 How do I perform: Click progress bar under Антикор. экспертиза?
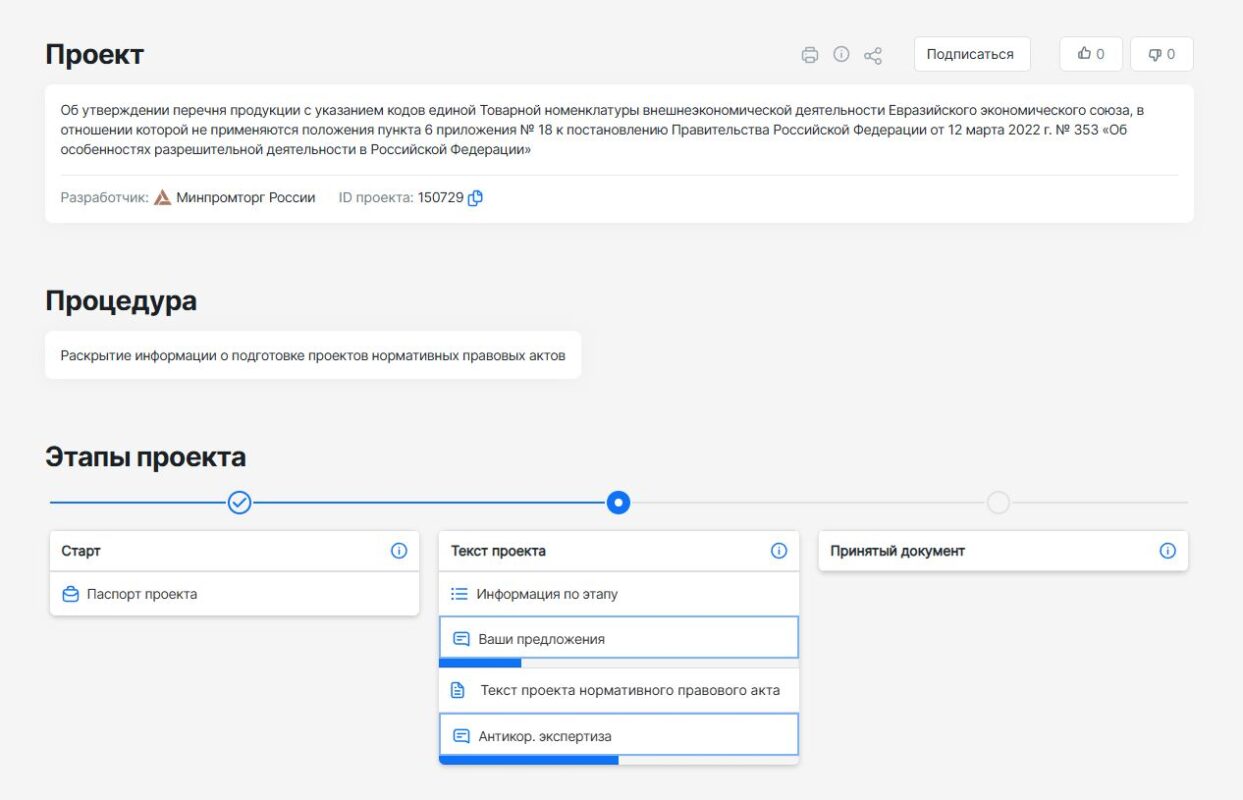619,761
